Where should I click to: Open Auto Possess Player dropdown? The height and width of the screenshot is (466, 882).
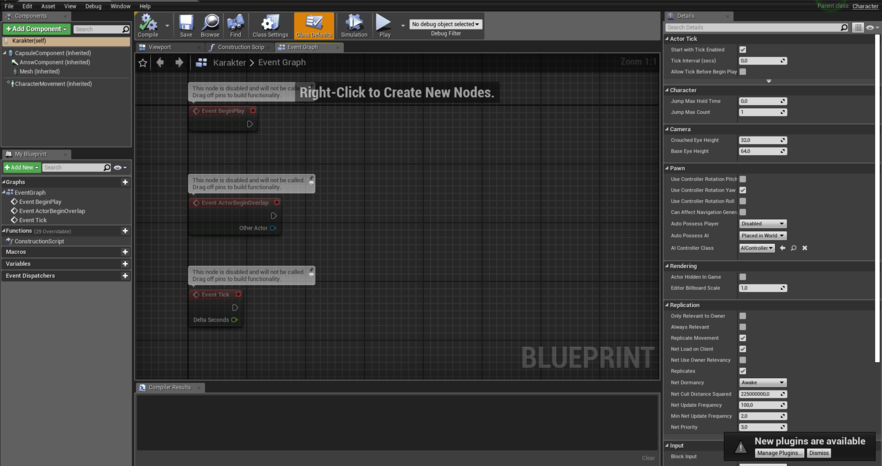click(762, 223)
